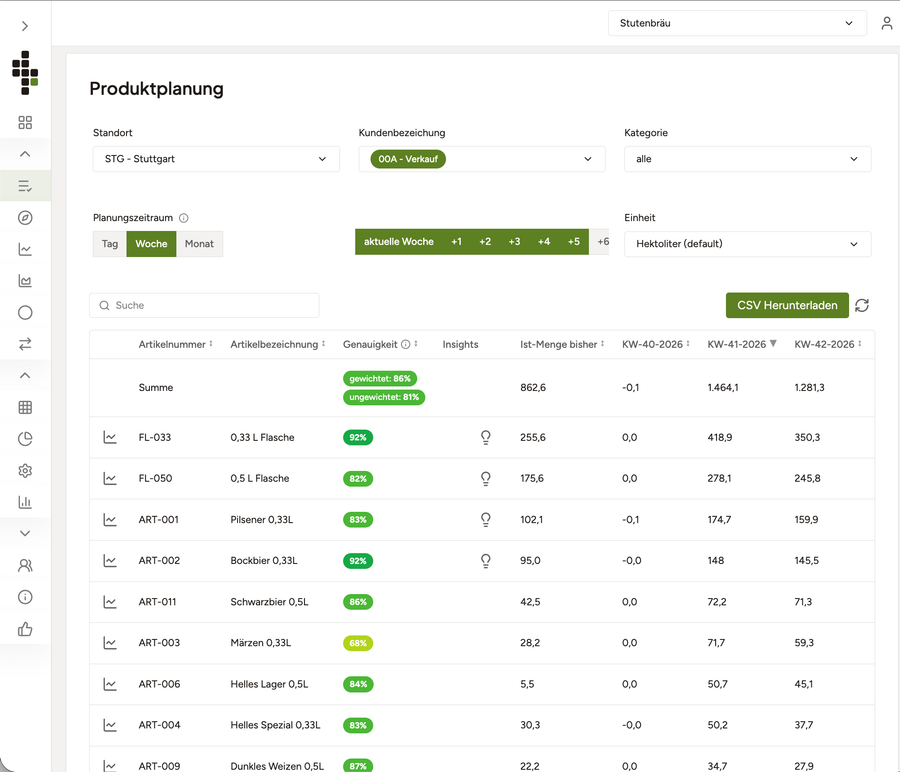Open the users icon in sidebar
Viewport: 900px width, 772px height.
25,565
